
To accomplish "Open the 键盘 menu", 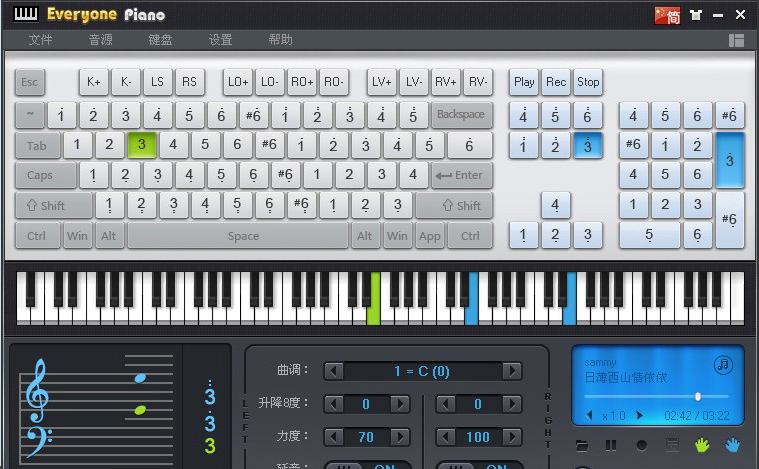I will [x=160, y=40].
